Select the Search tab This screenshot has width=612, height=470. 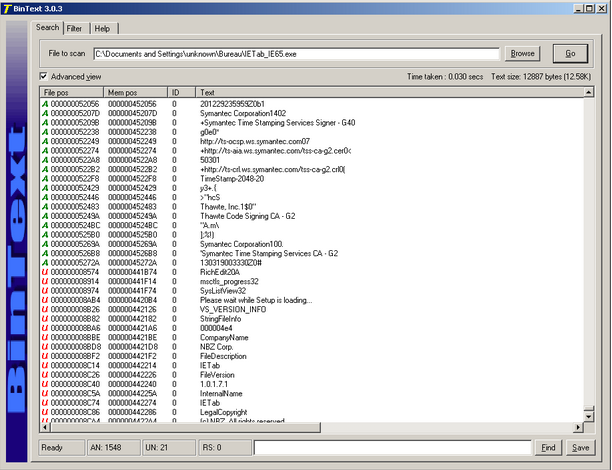(x=47, y=27)
